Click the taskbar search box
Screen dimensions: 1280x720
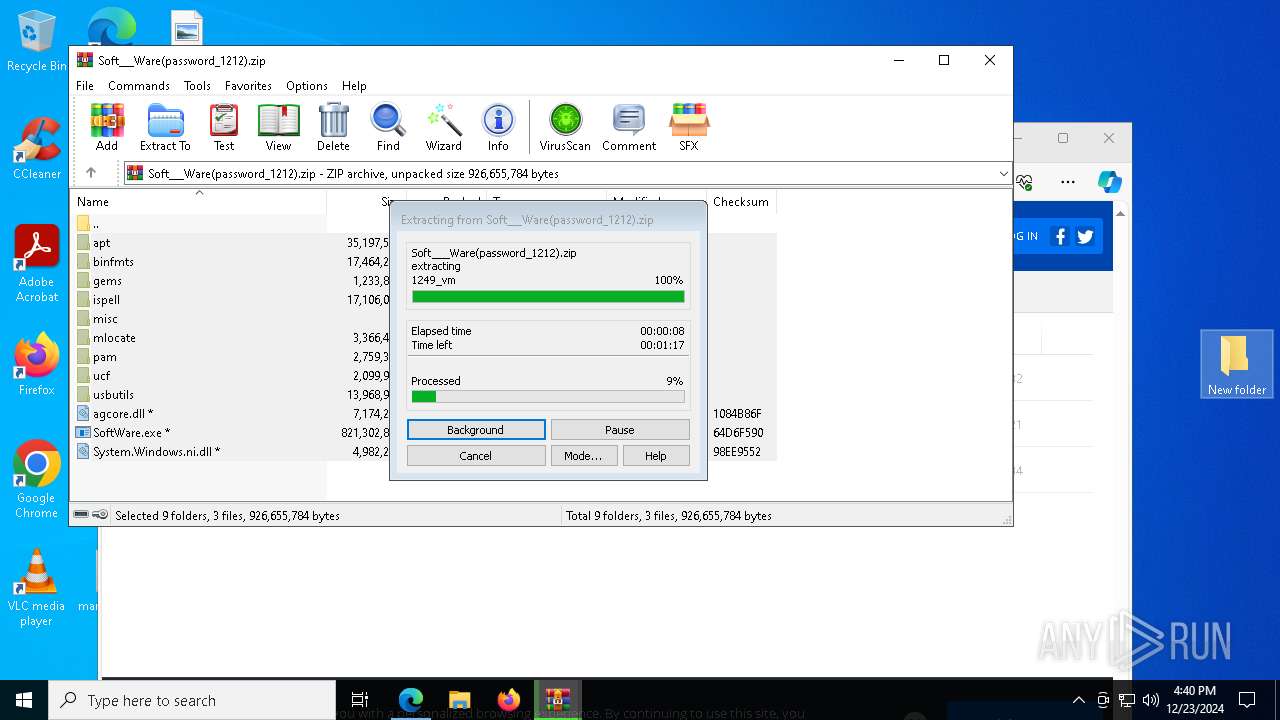coord(192,700)
